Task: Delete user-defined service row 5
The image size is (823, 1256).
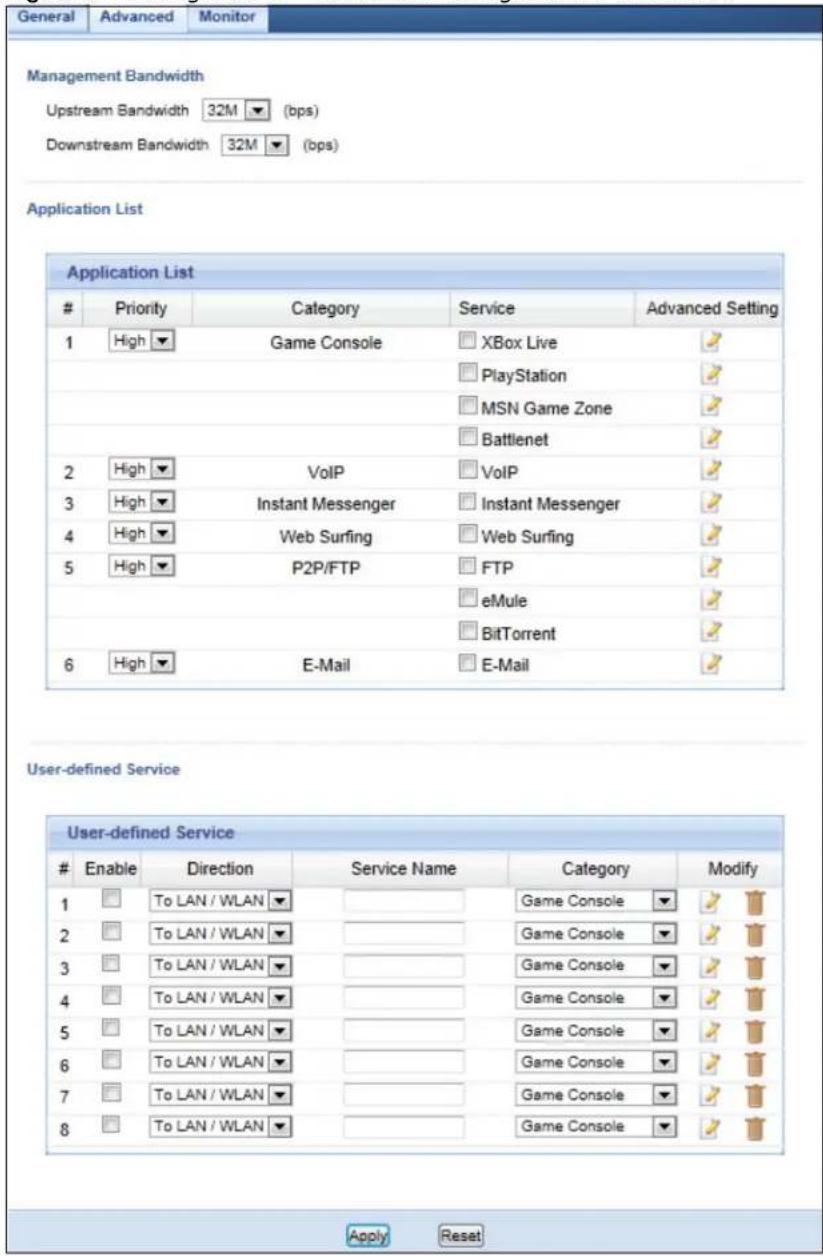Action: pos(755,1029)
